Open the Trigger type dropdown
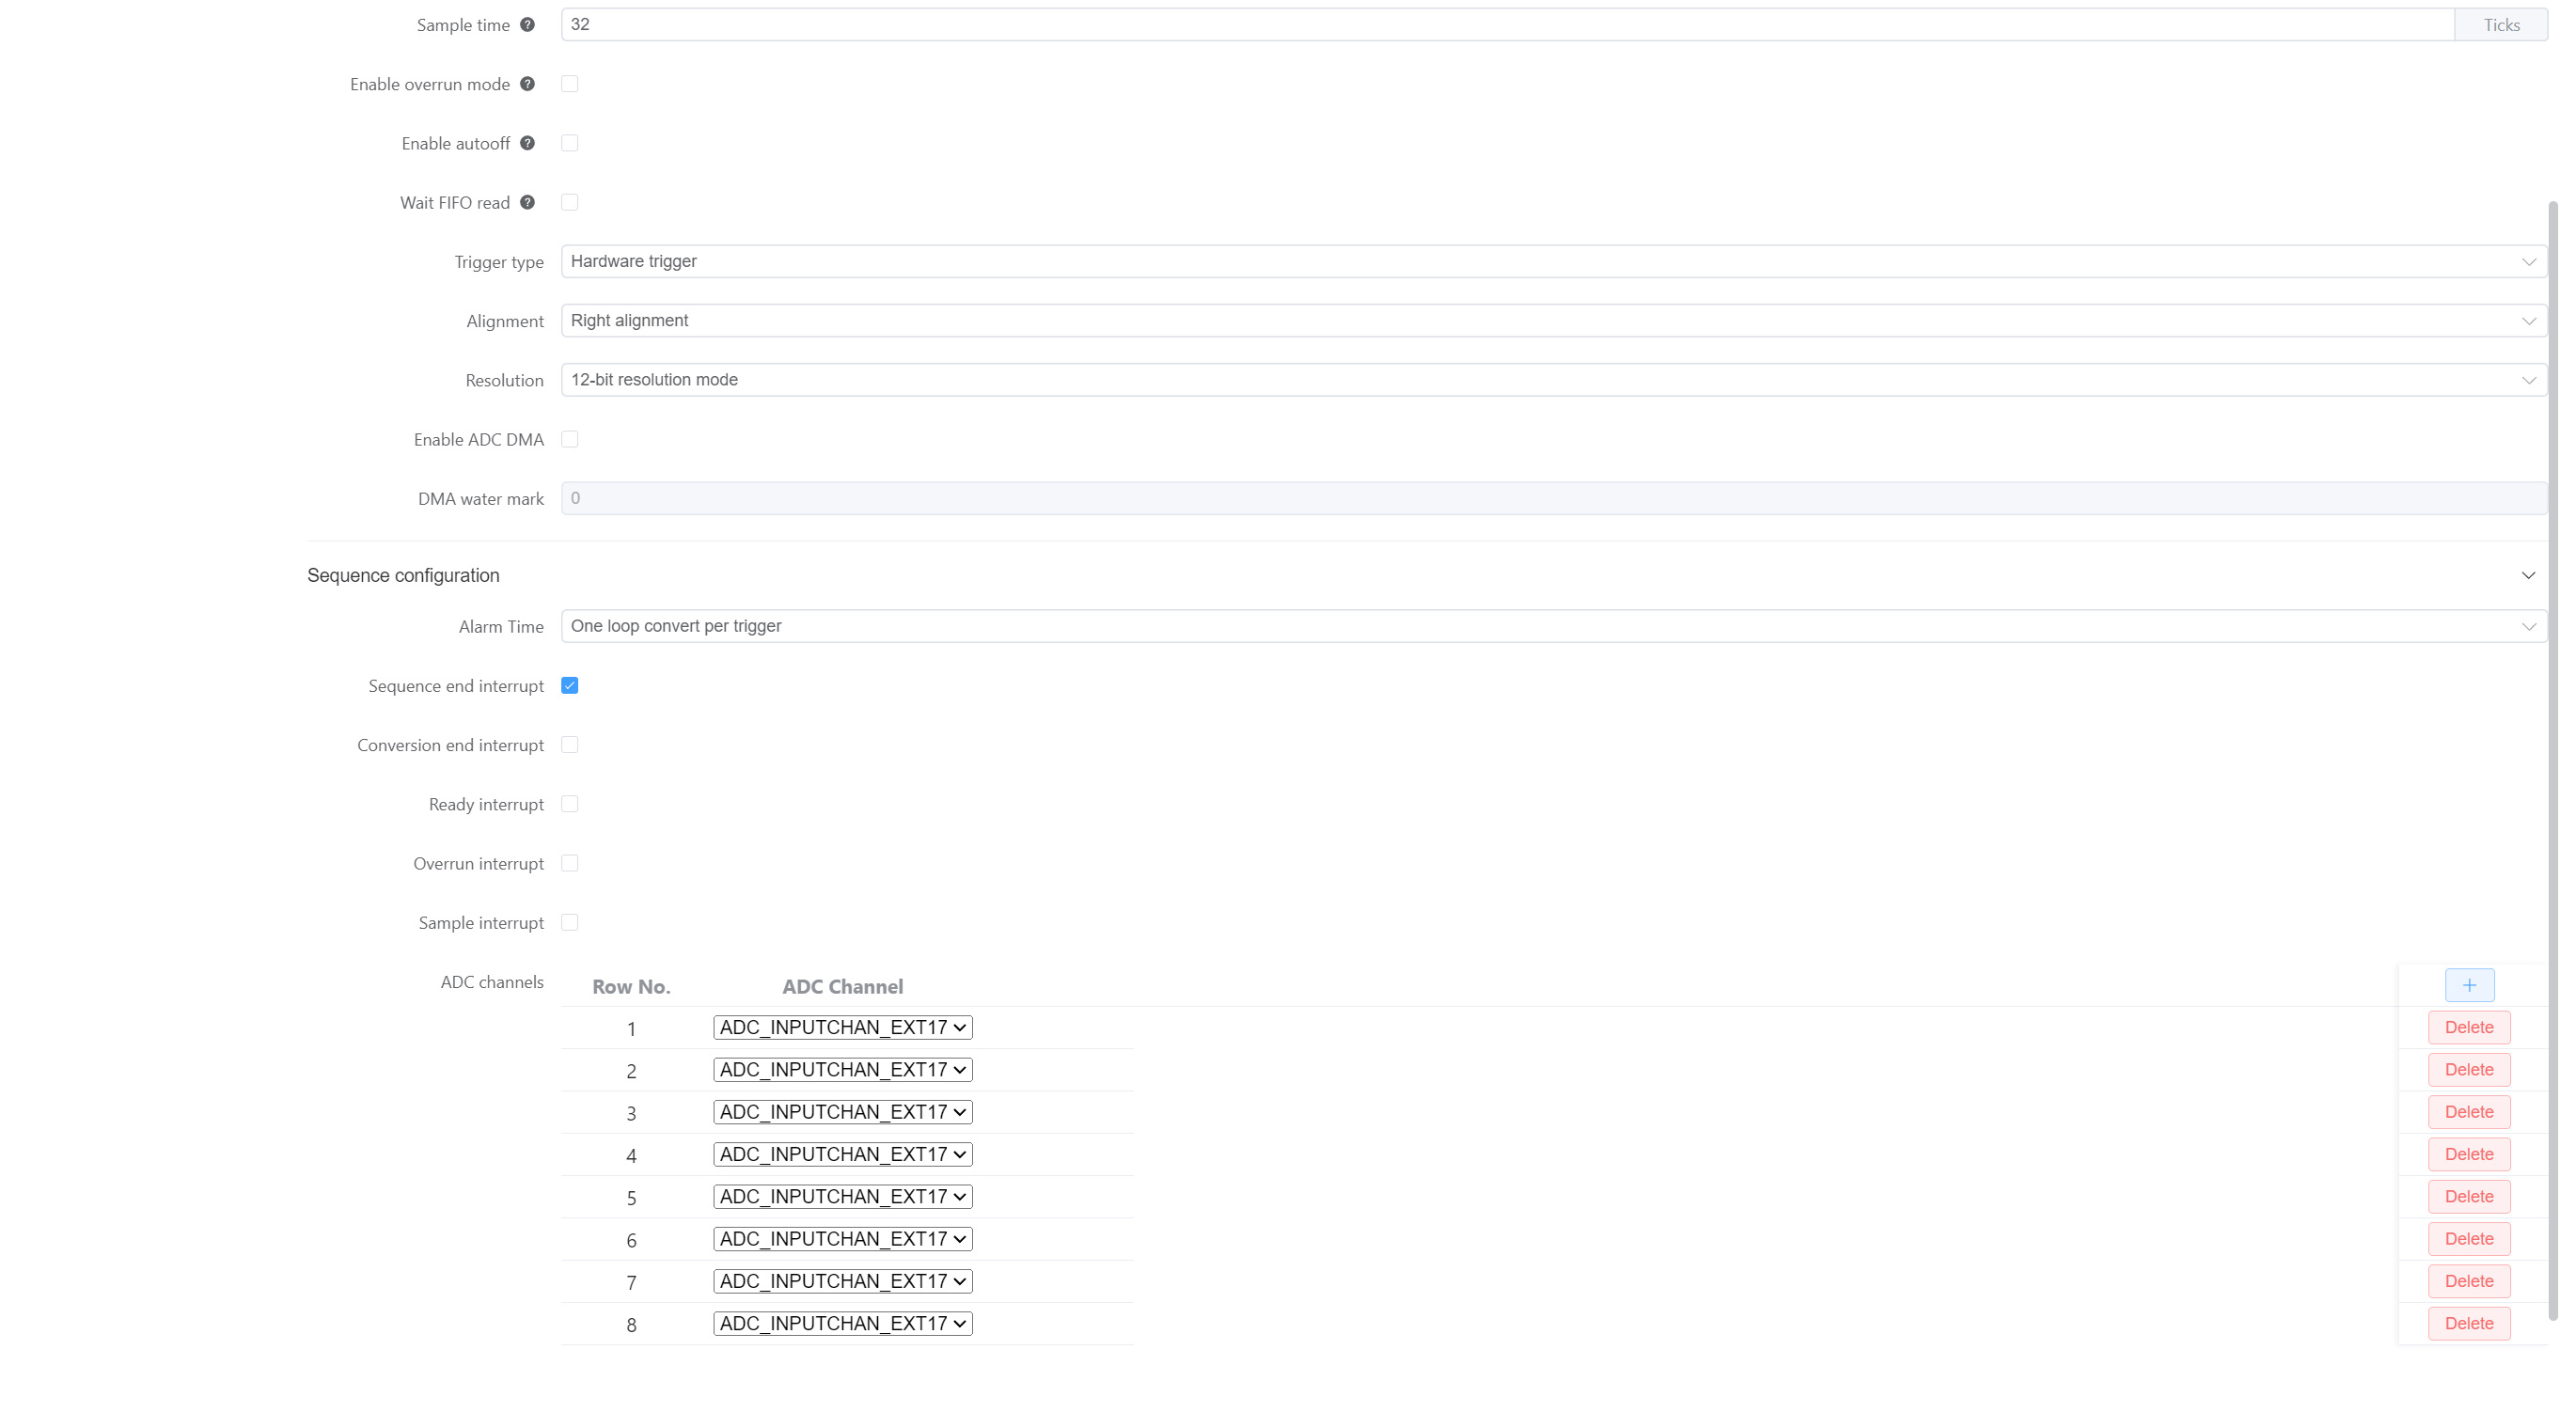Image resolution: width=2576 pixels, height=1428 pixels. pos(1552,261)
